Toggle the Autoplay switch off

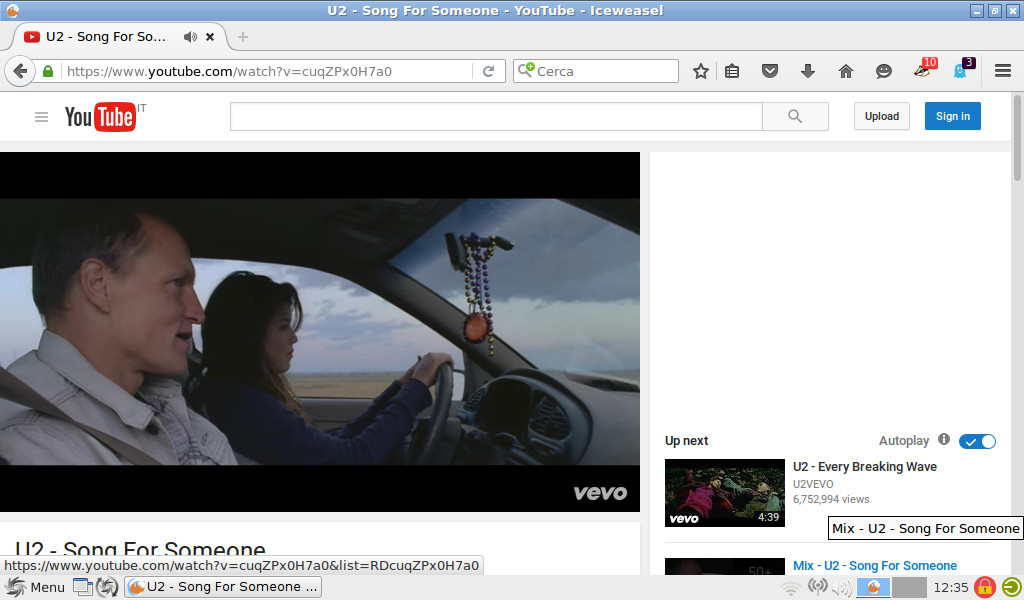click(978, 441)
